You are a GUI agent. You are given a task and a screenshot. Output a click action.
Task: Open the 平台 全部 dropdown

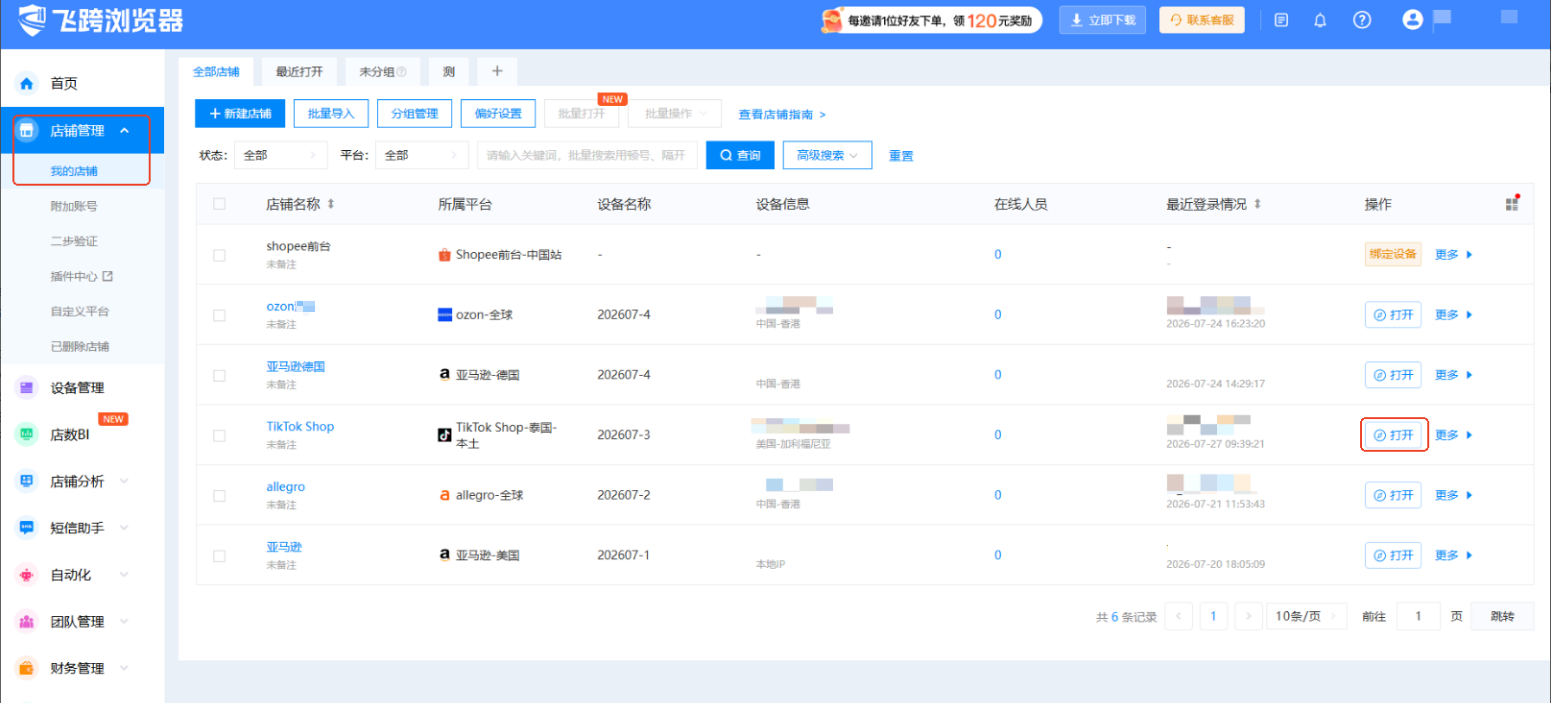coord(422,156)
